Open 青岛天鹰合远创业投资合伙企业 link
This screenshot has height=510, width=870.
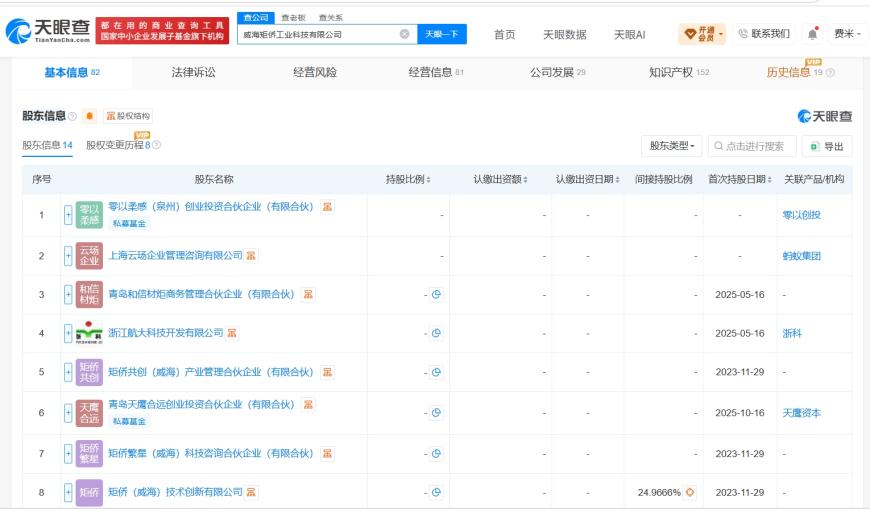tap(201, 405)
